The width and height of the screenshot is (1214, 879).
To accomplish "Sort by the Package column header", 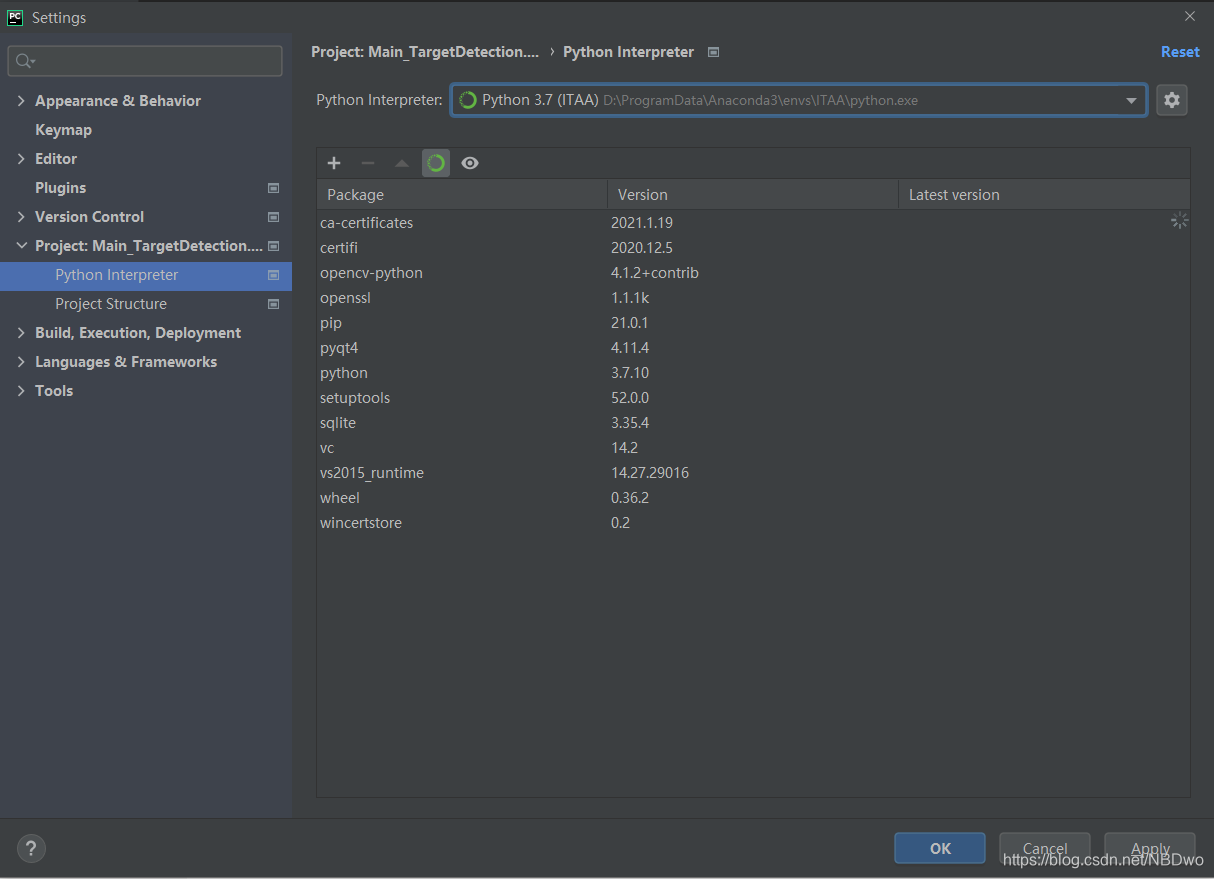I will [462, 195].
